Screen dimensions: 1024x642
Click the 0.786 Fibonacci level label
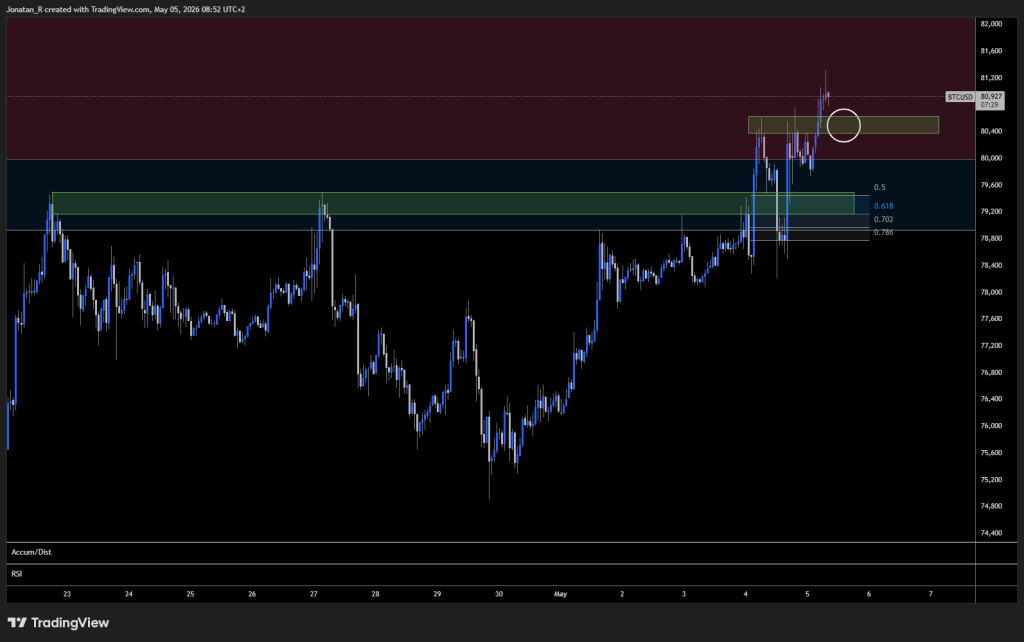883,233
